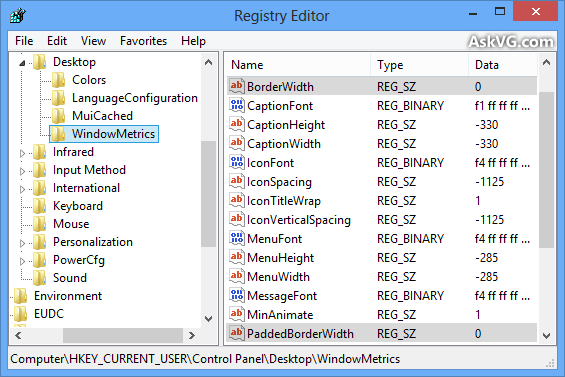Select the PowerCfg key label
The image size is (565, 377).
[x=79, y=260]
